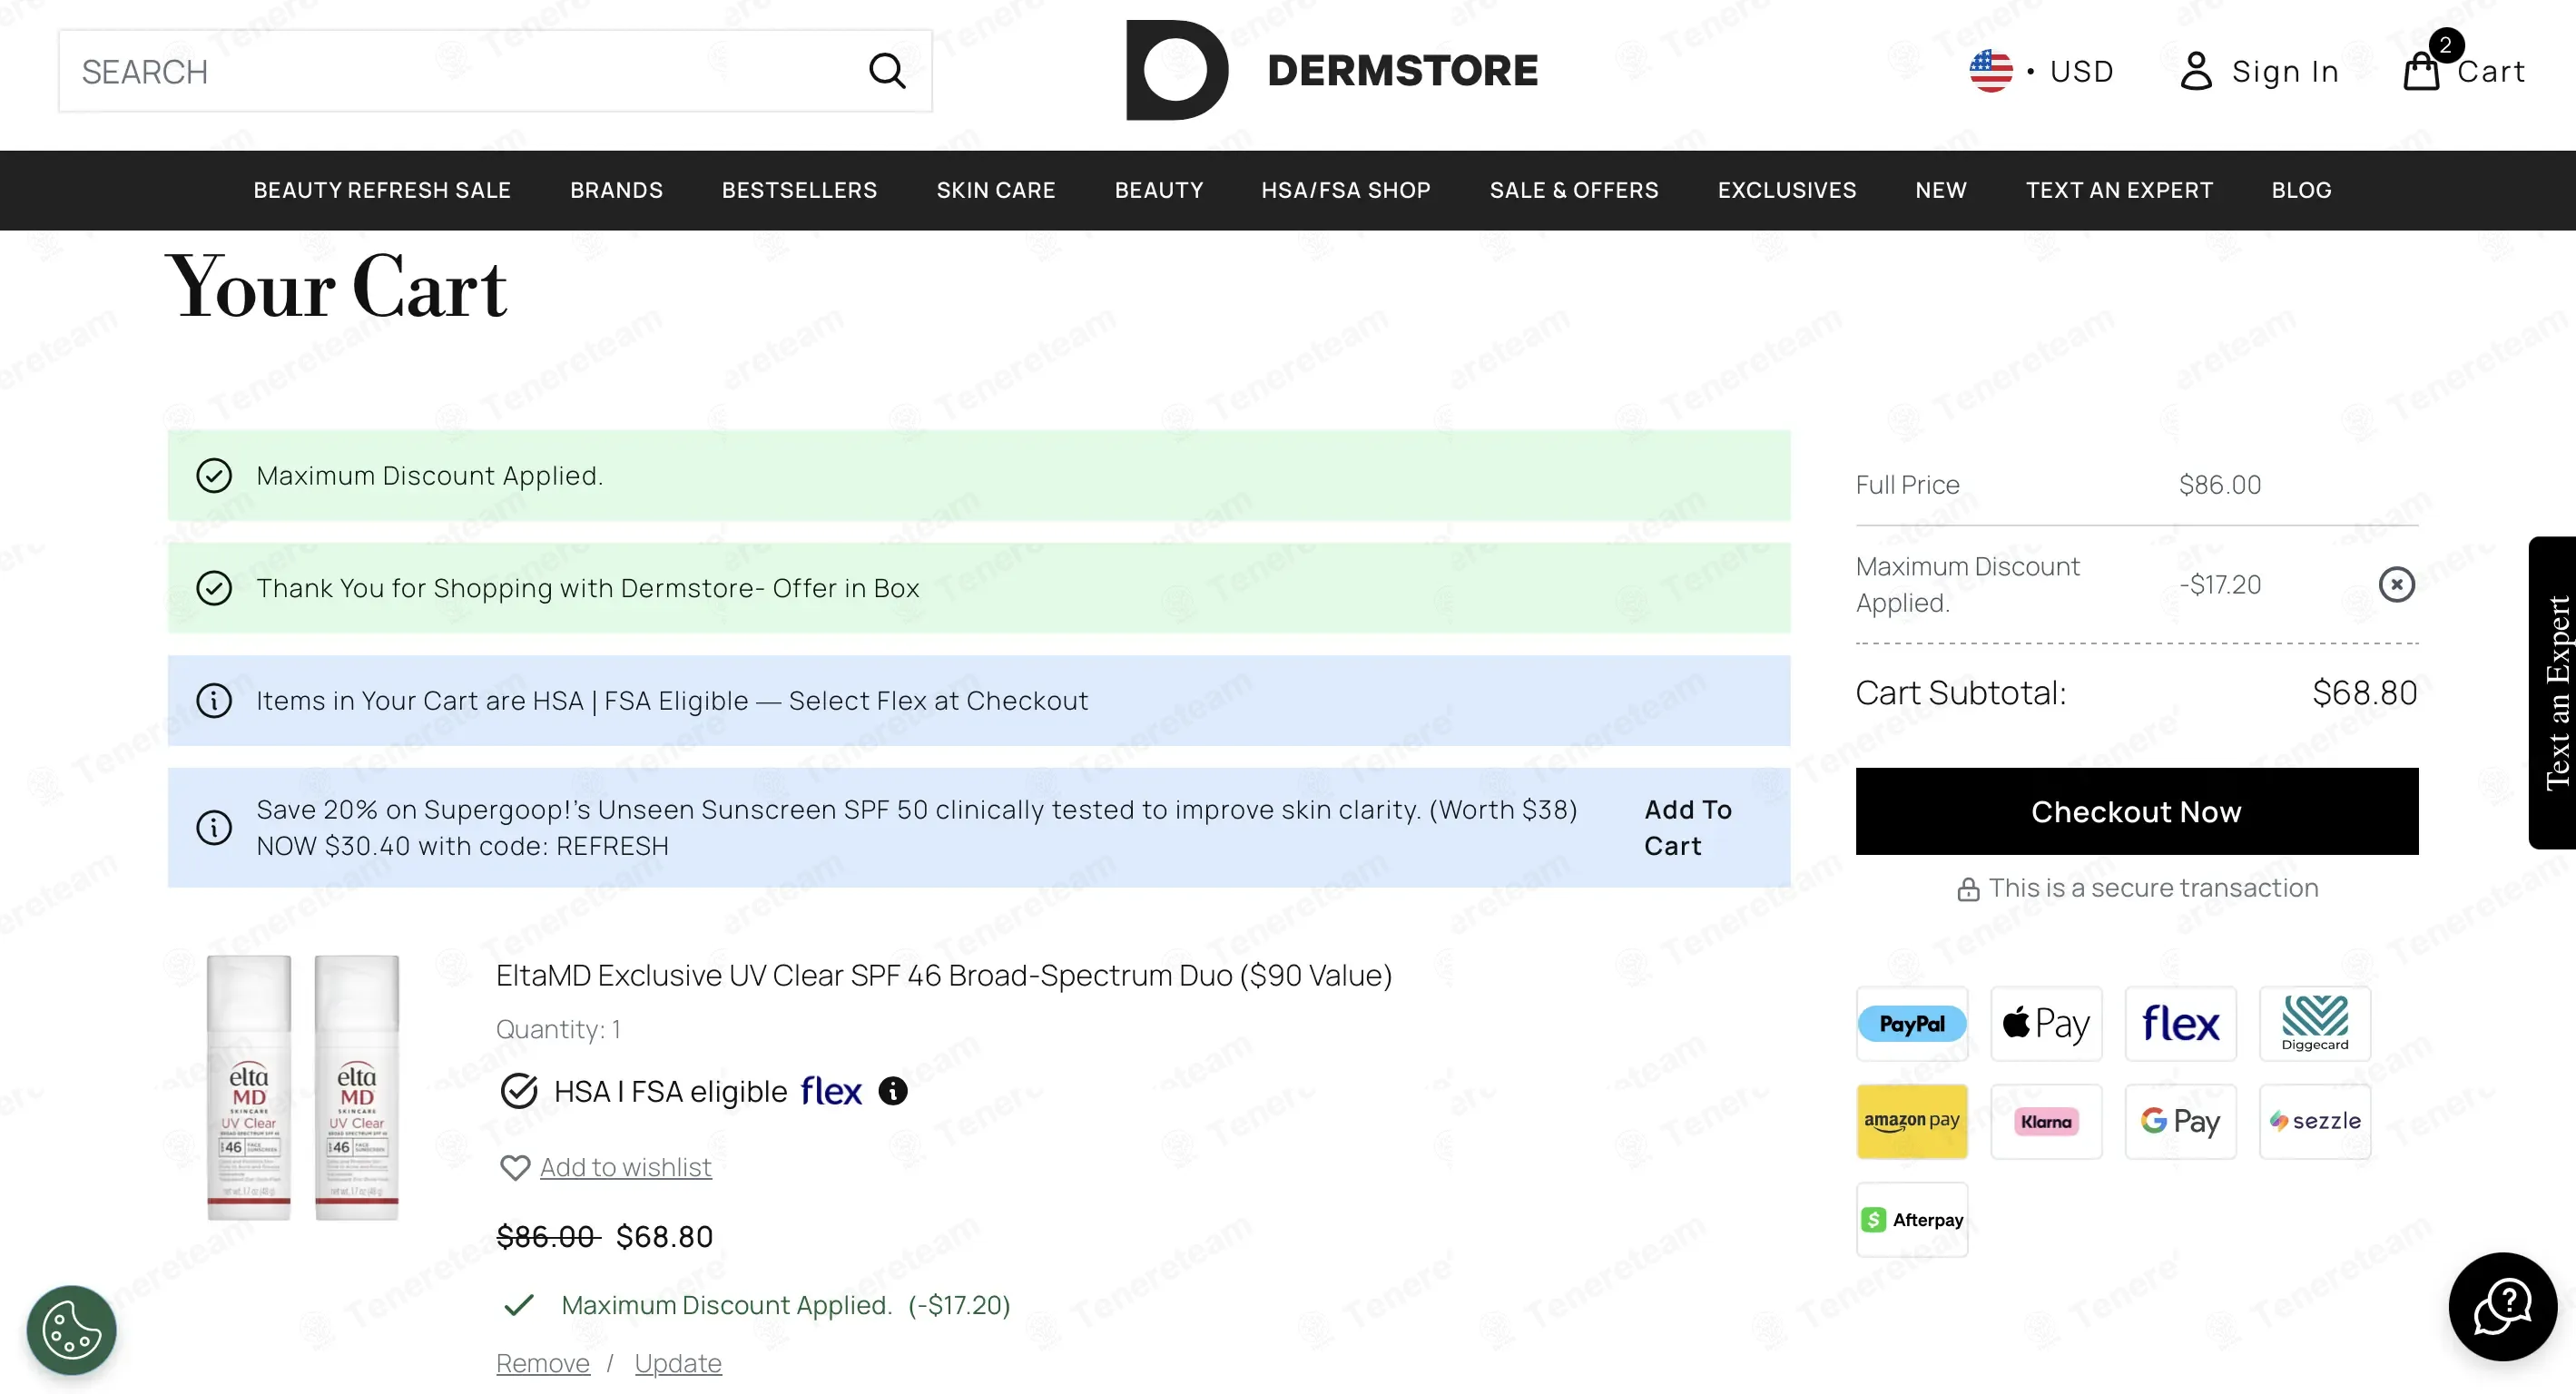Click the Dermstore logo

(1332, 70)
